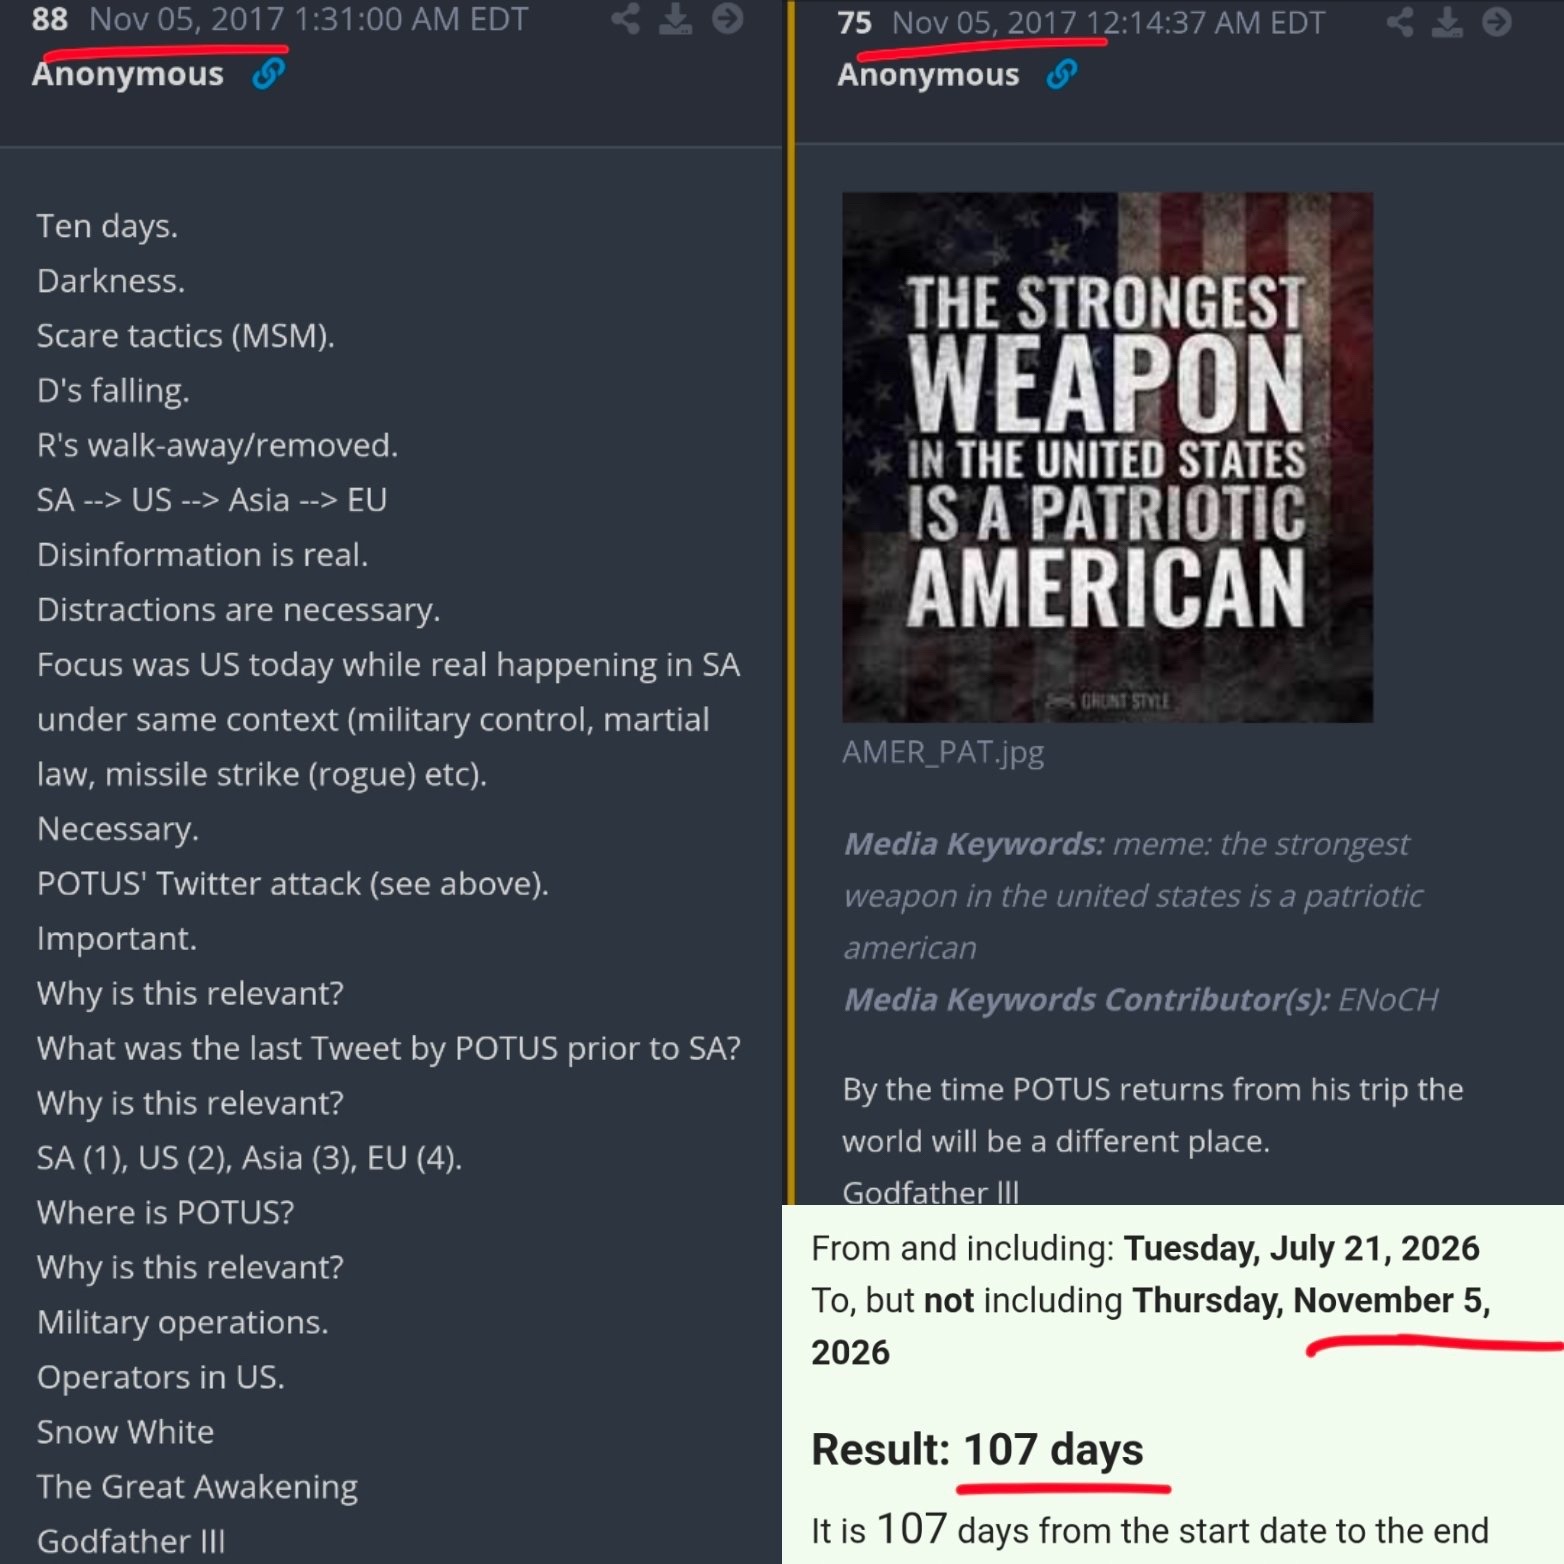Click share icon on post 75
Screen dimensions: 1564x1564
pos(1400,21)
